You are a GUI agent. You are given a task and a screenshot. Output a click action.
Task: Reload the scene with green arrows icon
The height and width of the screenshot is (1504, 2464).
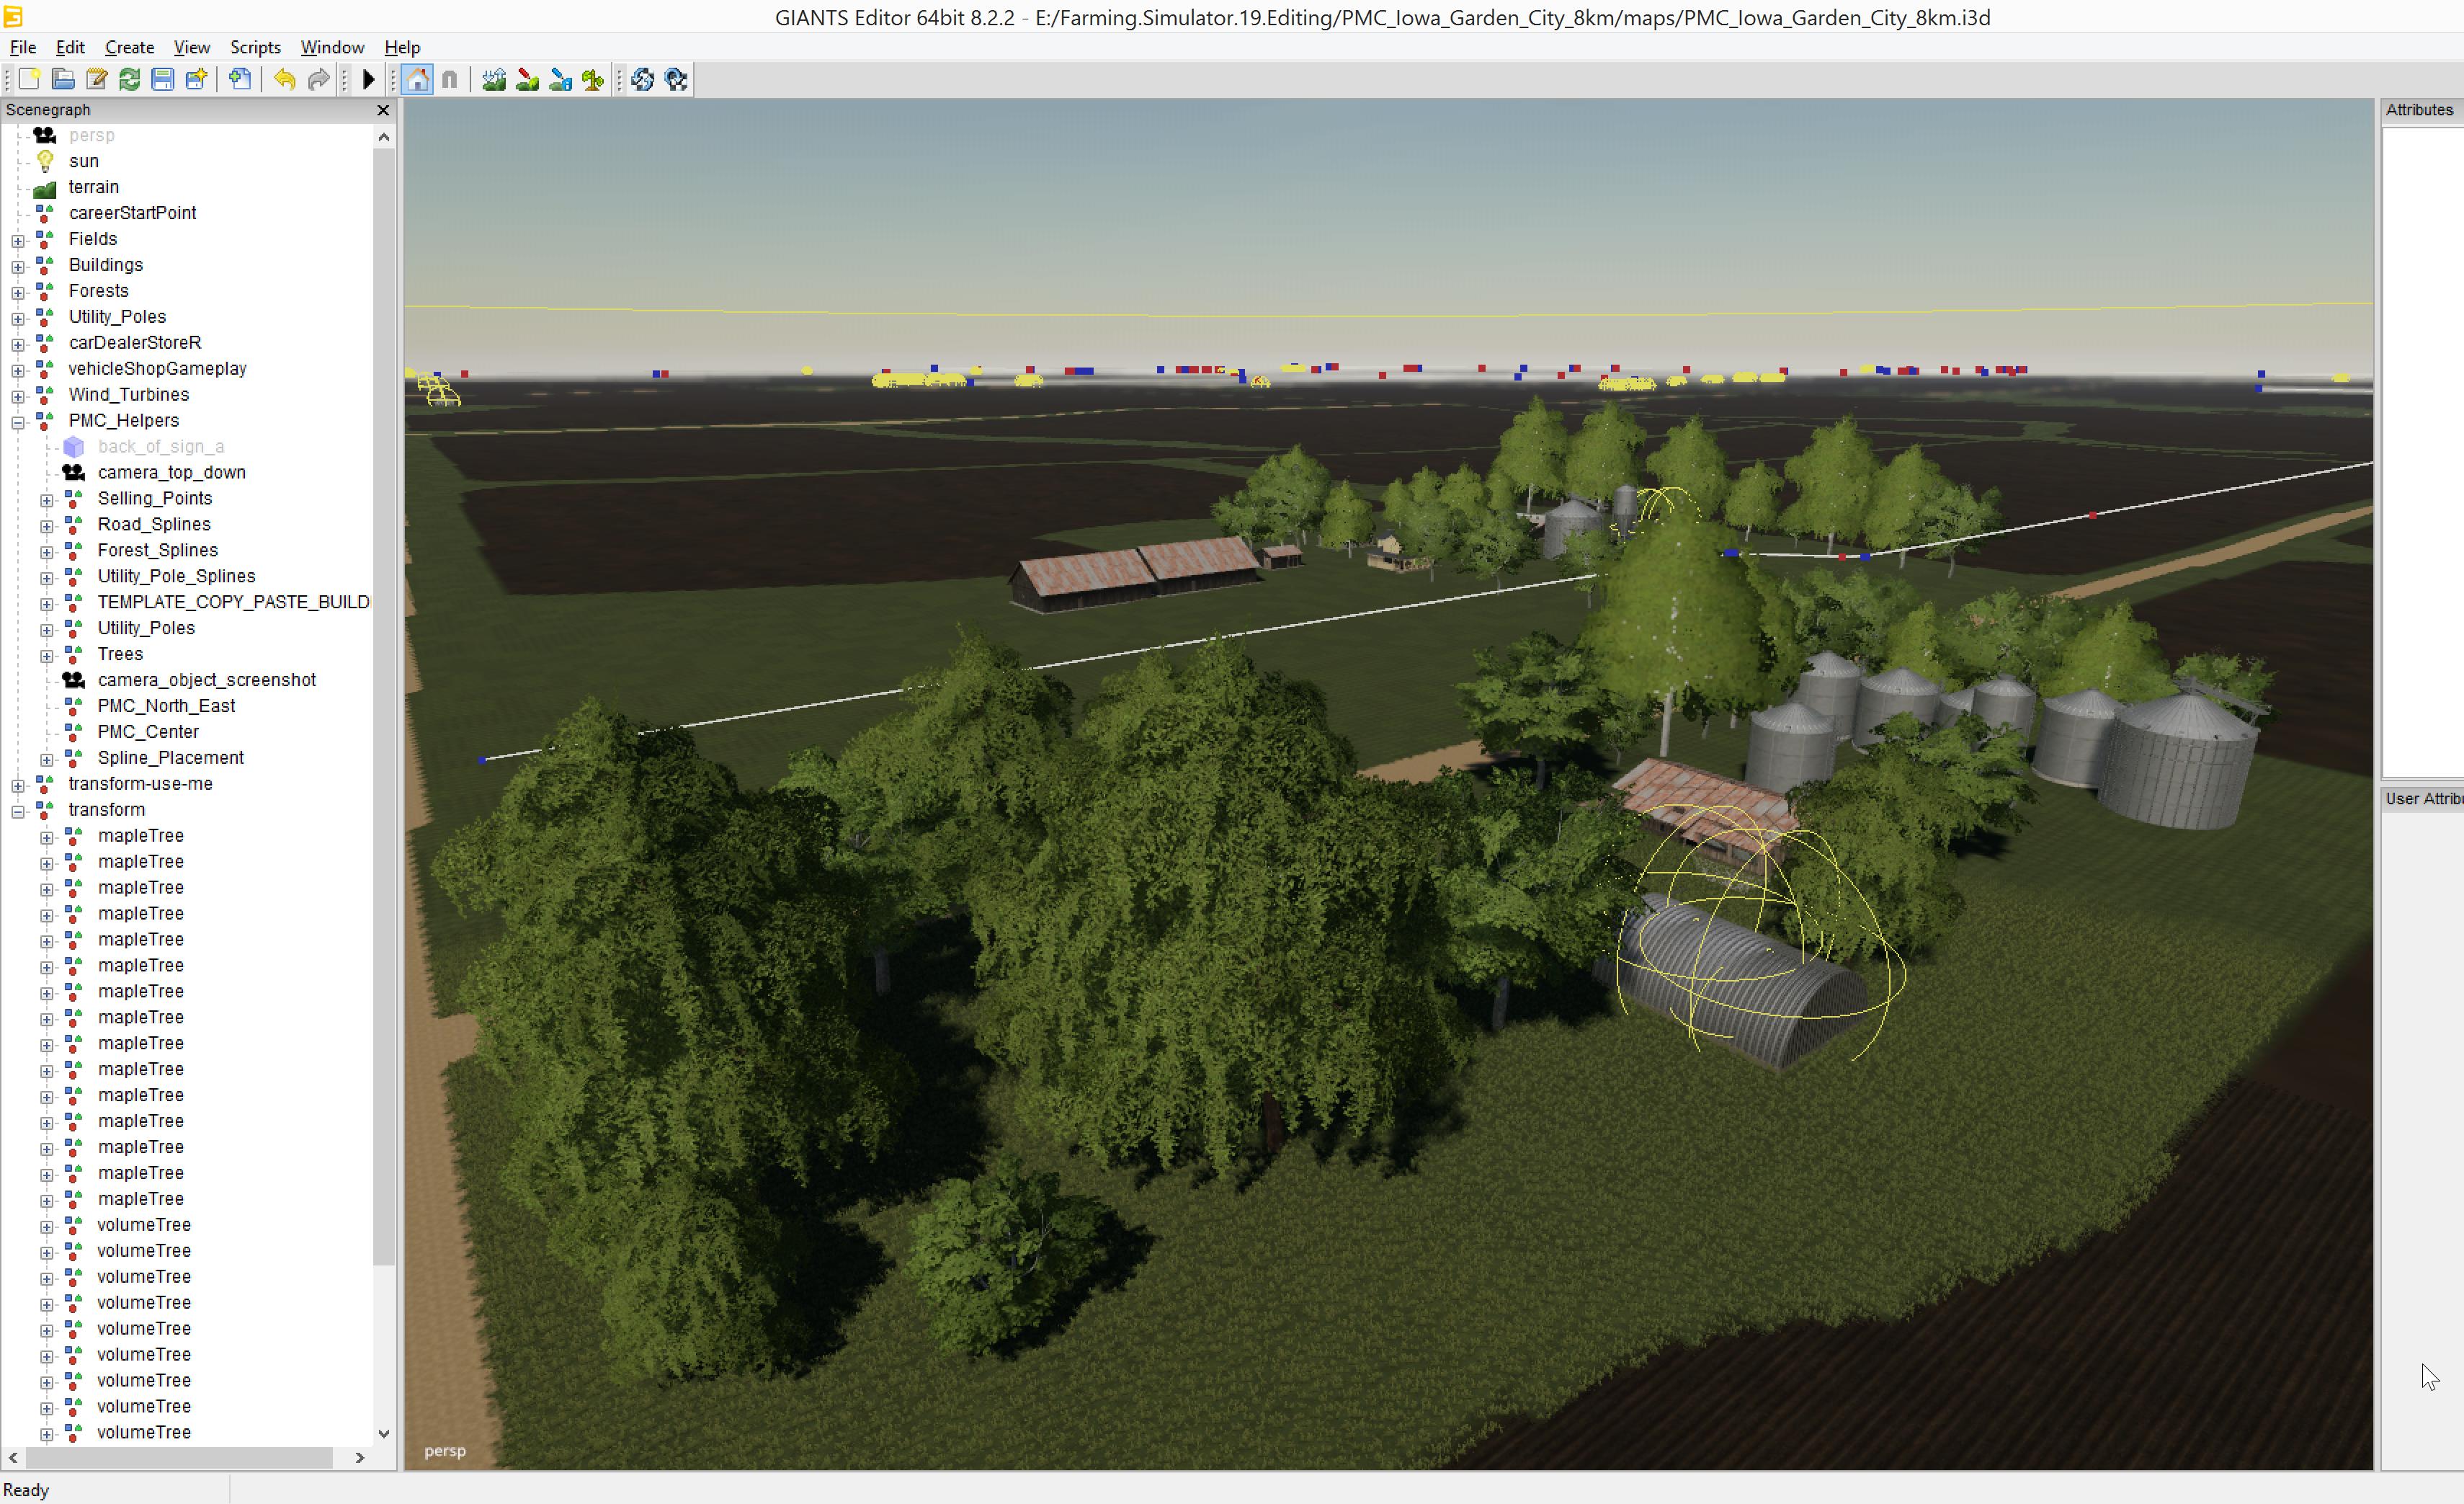point(129,80)
